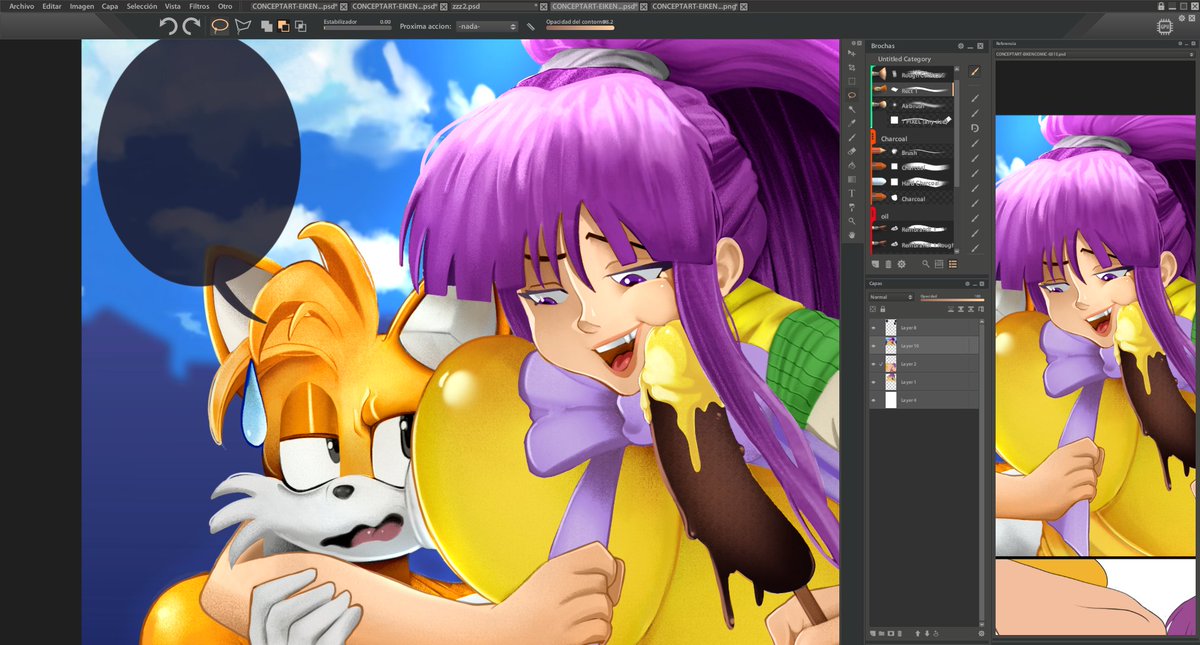This screenshot has width=1200, height=645.
Task: Click the redo arrow in the toolbar
Action: [191, 26]
